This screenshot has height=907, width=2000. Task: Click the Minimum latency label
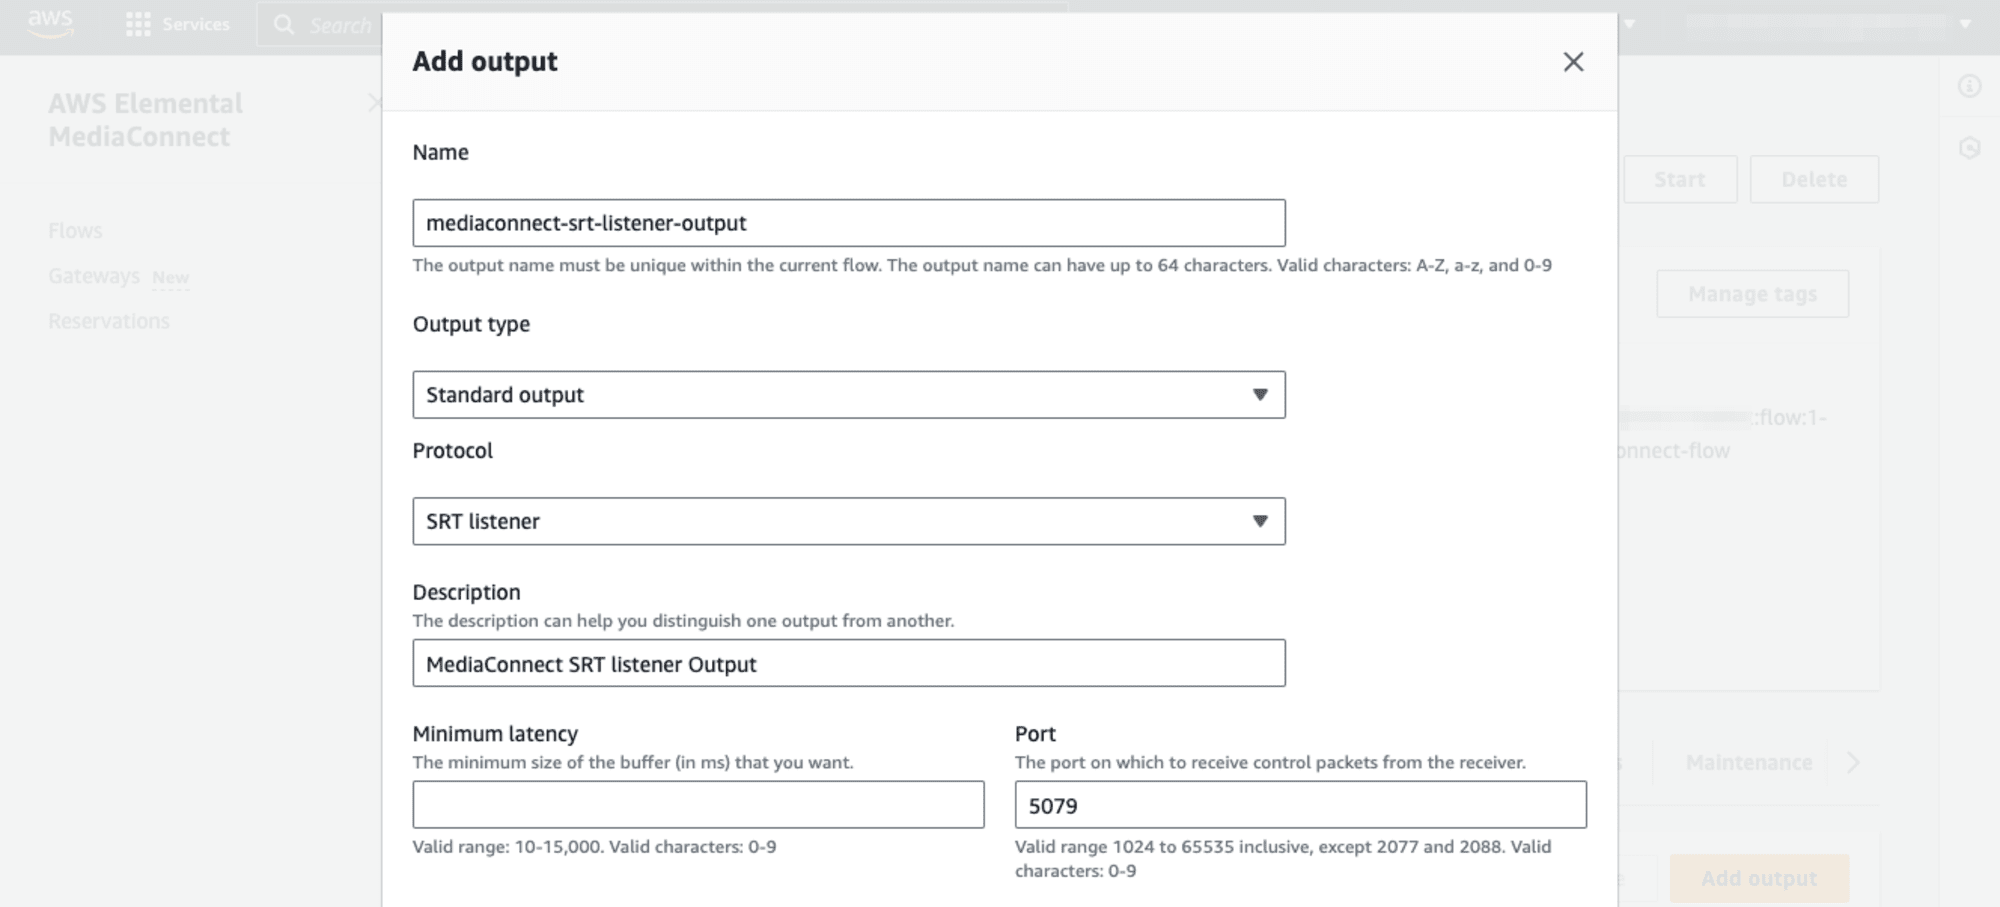click(495, 734)
